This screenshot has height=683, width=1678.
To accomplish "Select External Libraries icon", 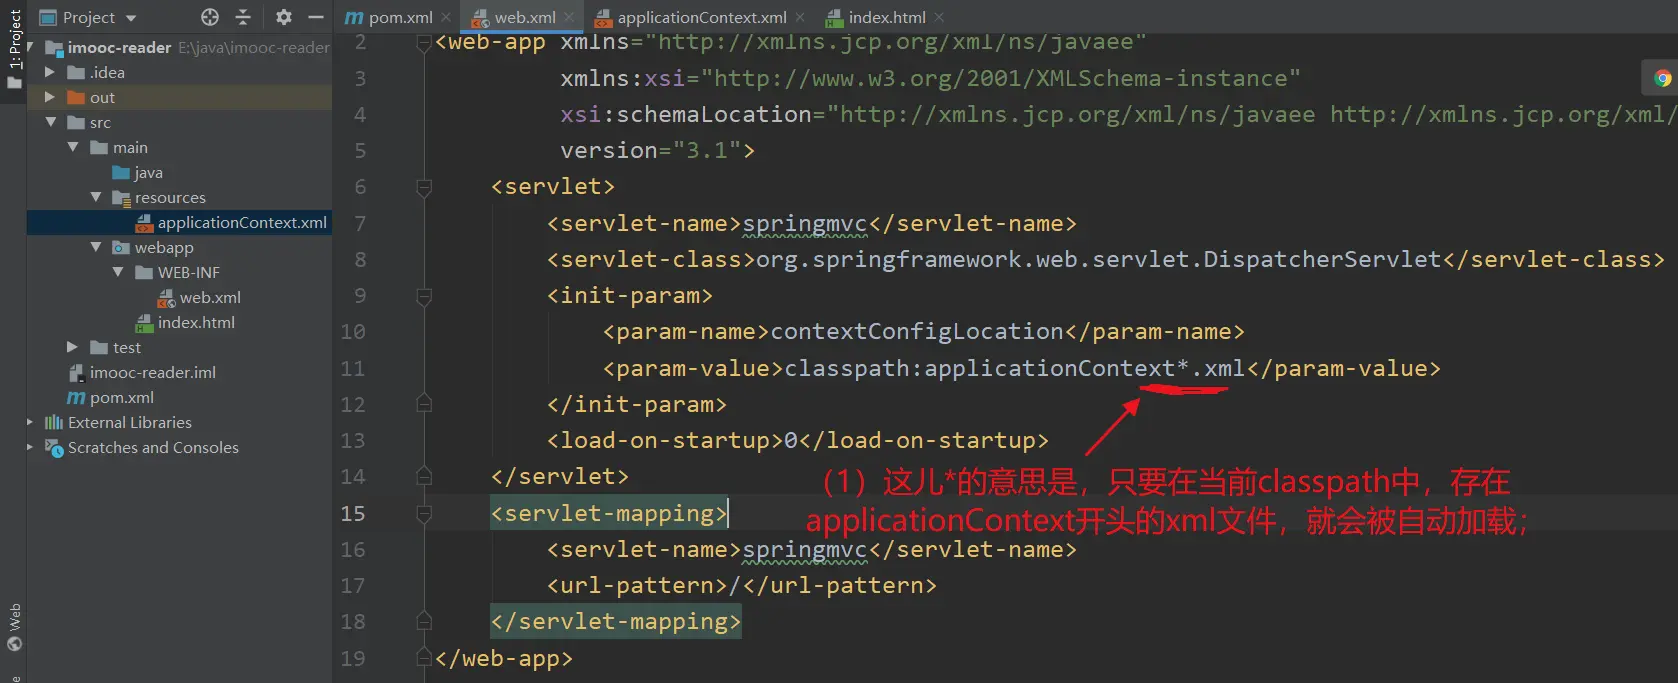I will (54, 422).
